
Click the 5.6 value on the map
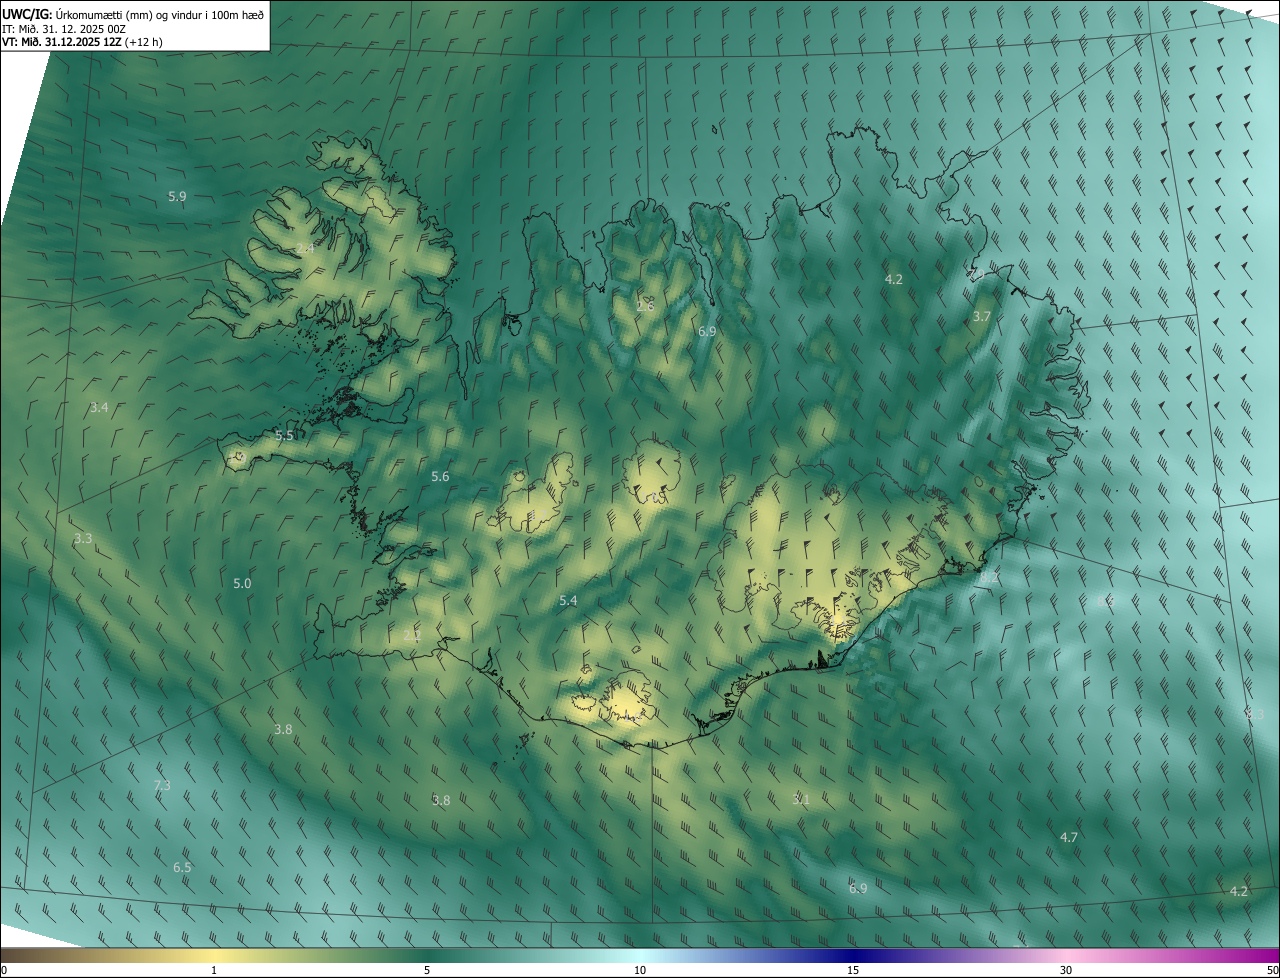(440, 477)
